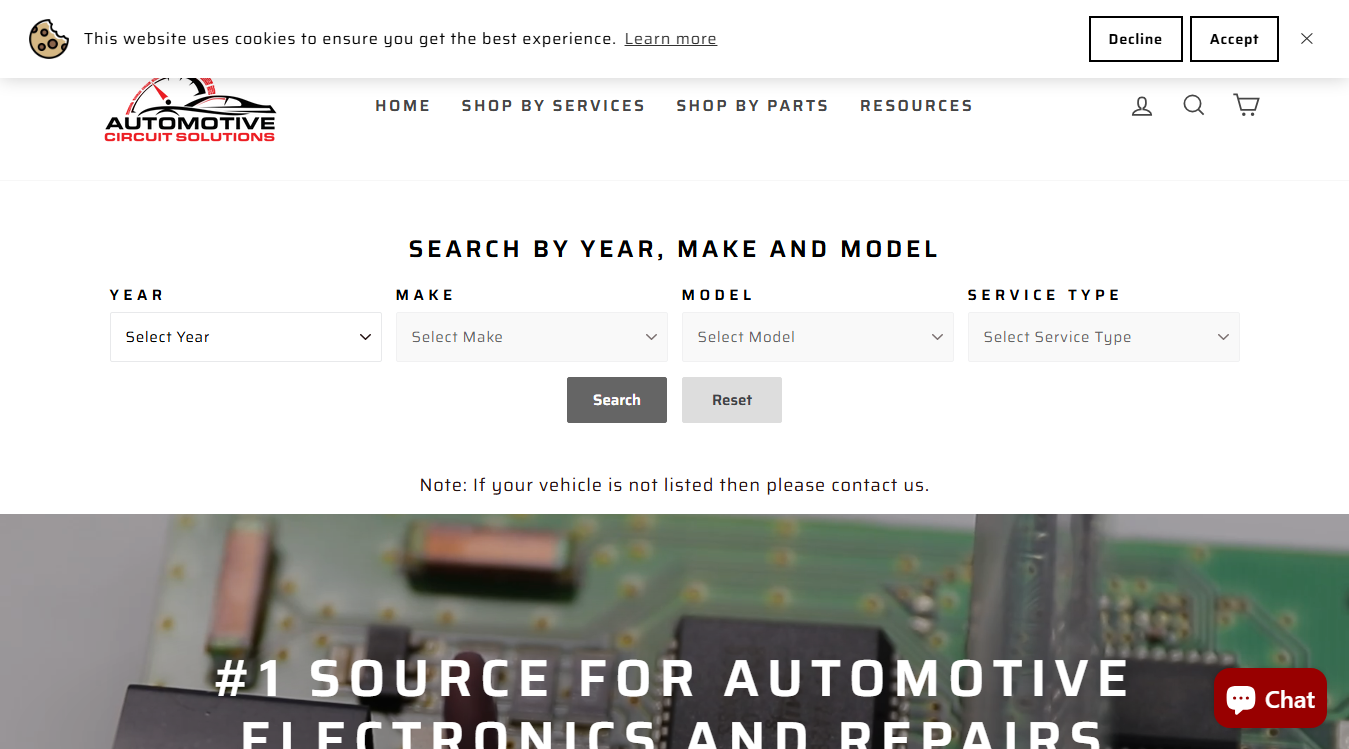Click the Automotive Circuit Solutions logo
The height and width of the screenshot is (749, 1349).
[190, 110]
